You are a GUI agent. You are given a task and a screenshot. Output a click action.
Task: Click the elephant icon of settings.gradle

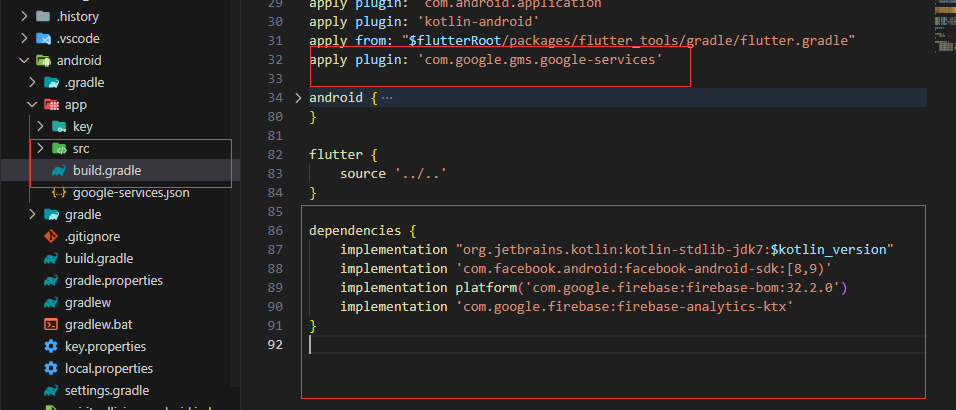coord(51,391)
